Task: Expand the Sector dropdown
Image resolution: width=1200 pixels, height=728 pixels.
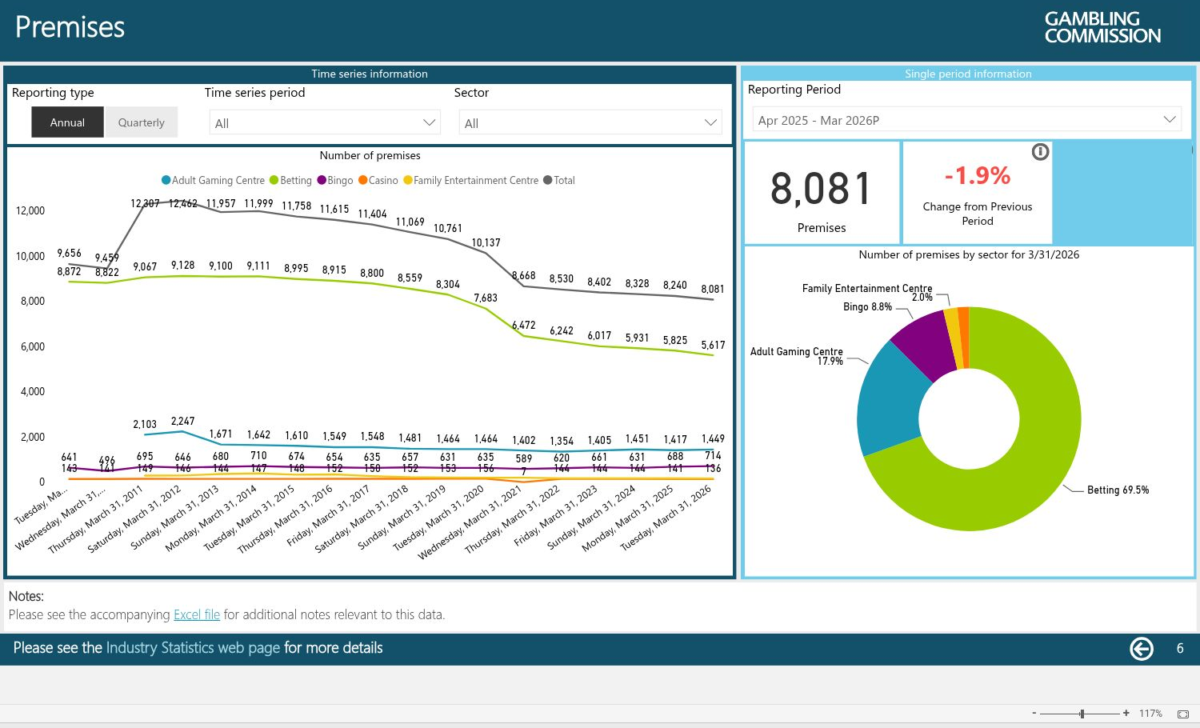Action: tap(590, 123)
